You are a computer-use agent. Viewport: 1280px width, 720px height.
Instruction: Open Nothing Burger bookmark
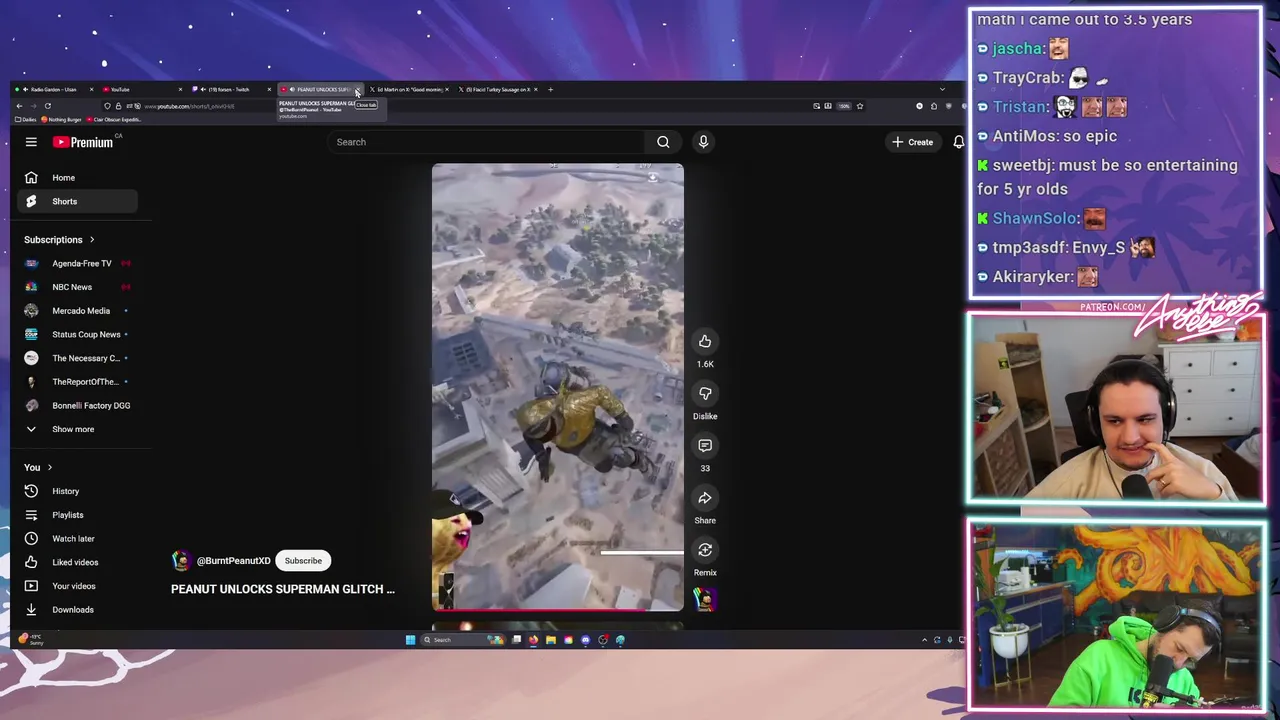tap(62, 119)
